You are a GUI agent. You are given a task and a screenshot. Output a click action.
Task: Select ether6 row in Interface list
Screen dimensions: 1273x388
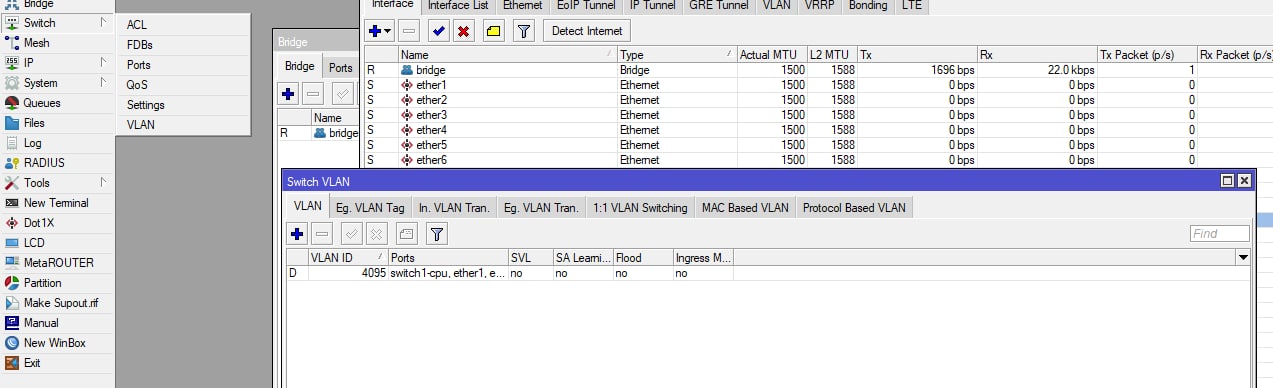(x=818, y=160)
